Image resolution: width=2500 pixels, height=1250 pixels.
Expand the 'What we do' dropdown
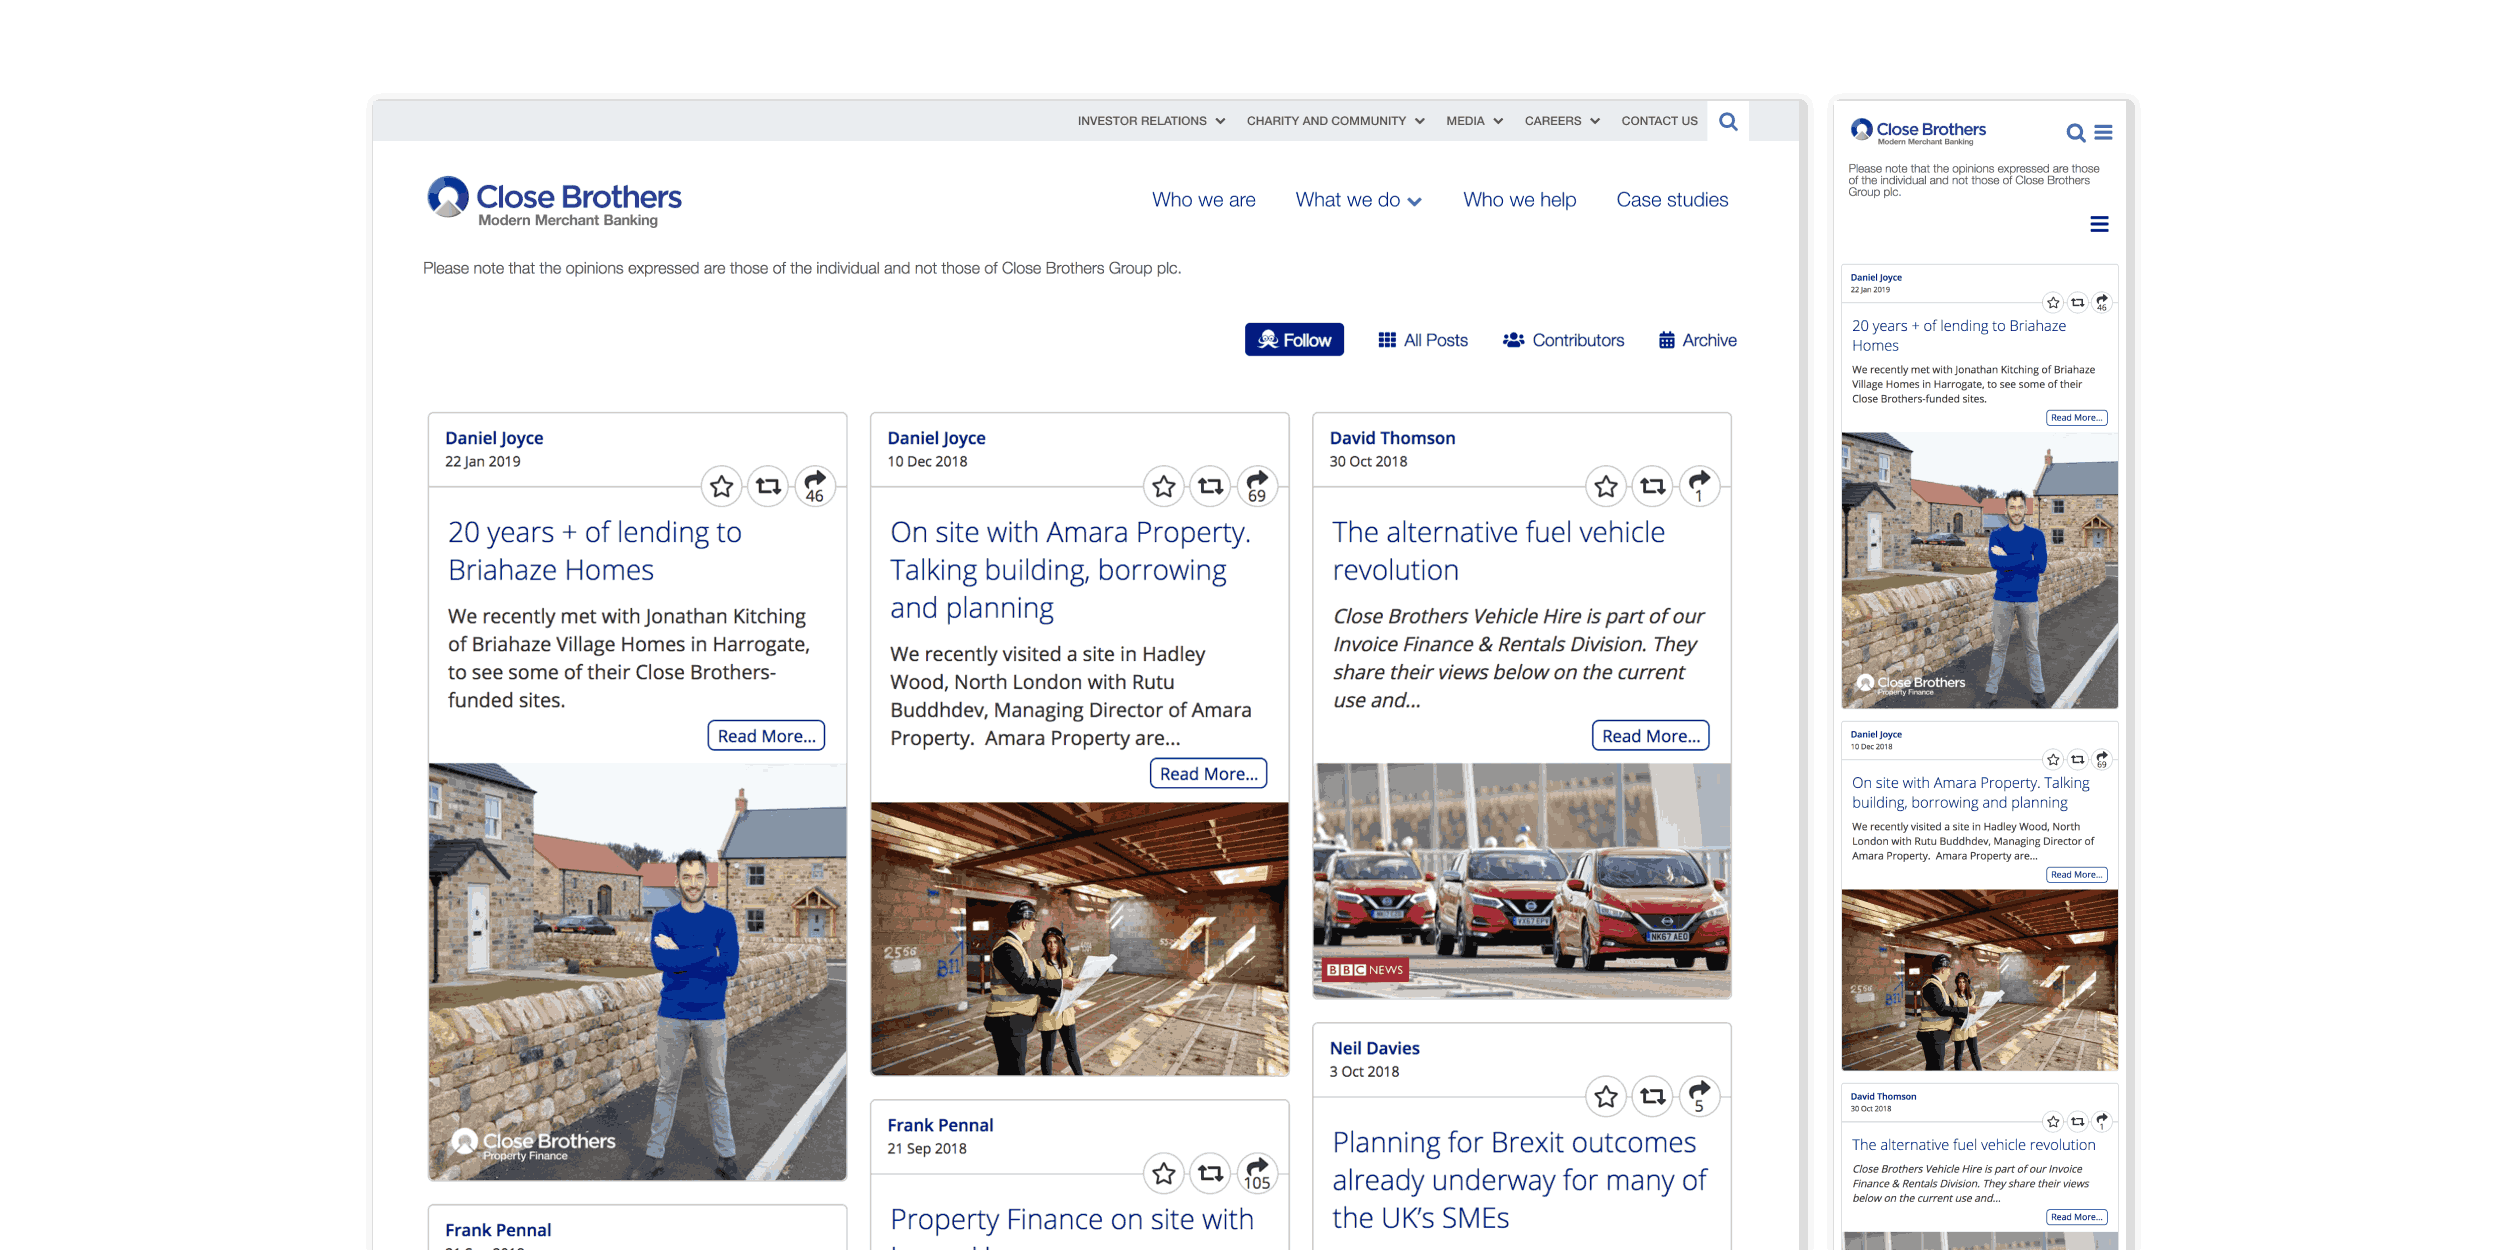pos(1358,200)
